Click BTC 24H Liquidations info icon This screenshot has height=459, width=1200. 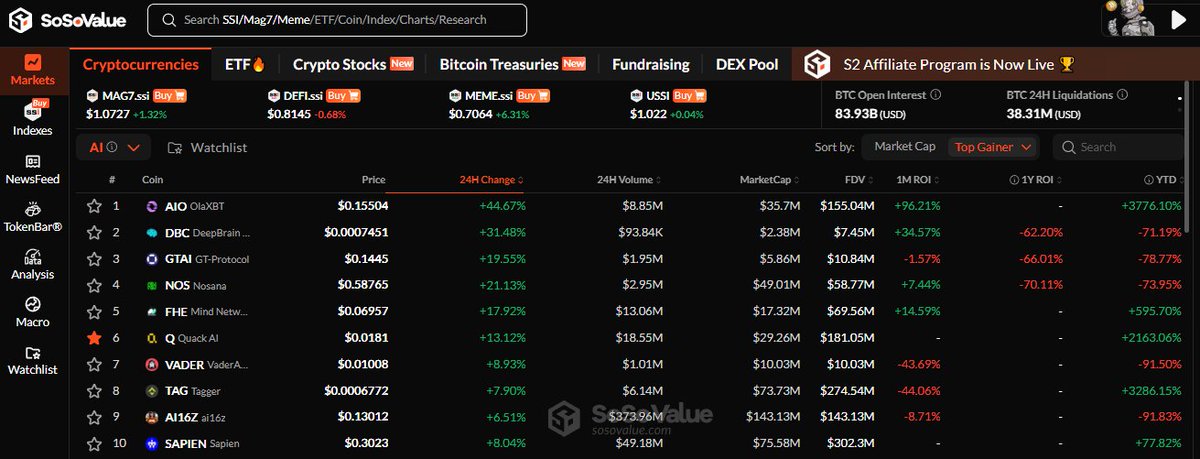click(1123, 95)
